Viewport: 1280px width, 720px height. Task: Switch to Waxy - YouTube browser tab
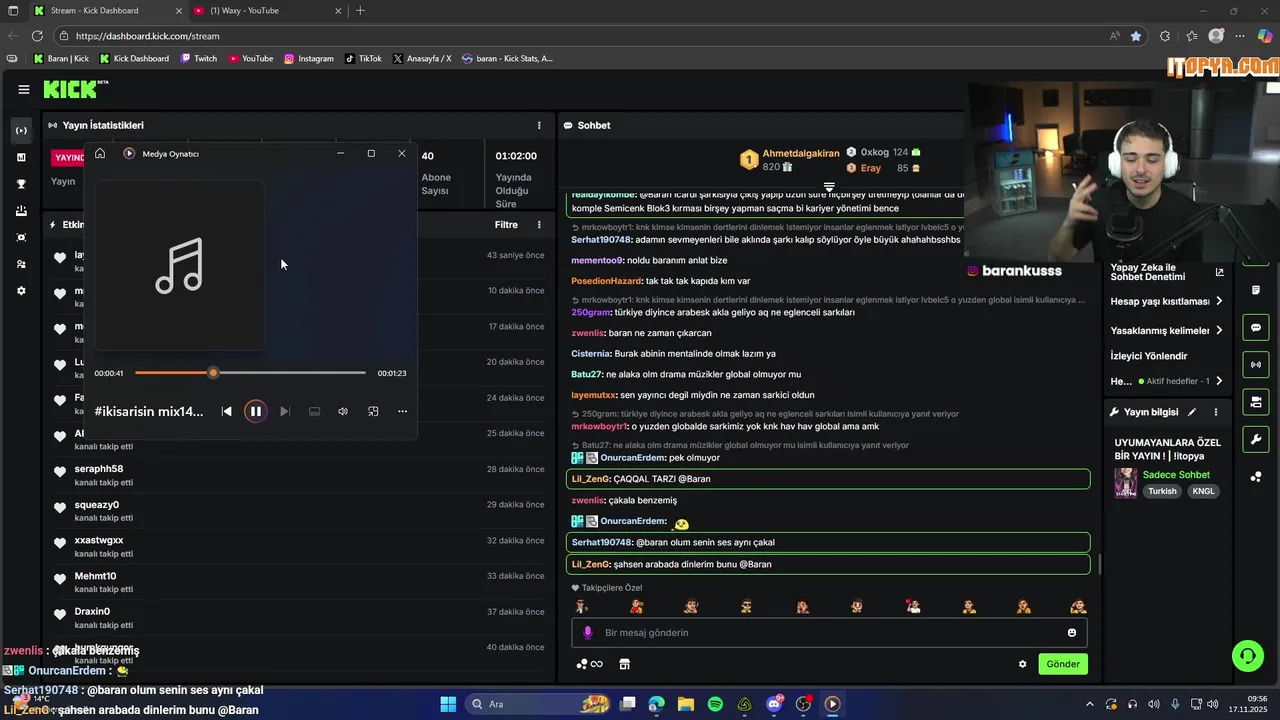[x=266, y=11]
